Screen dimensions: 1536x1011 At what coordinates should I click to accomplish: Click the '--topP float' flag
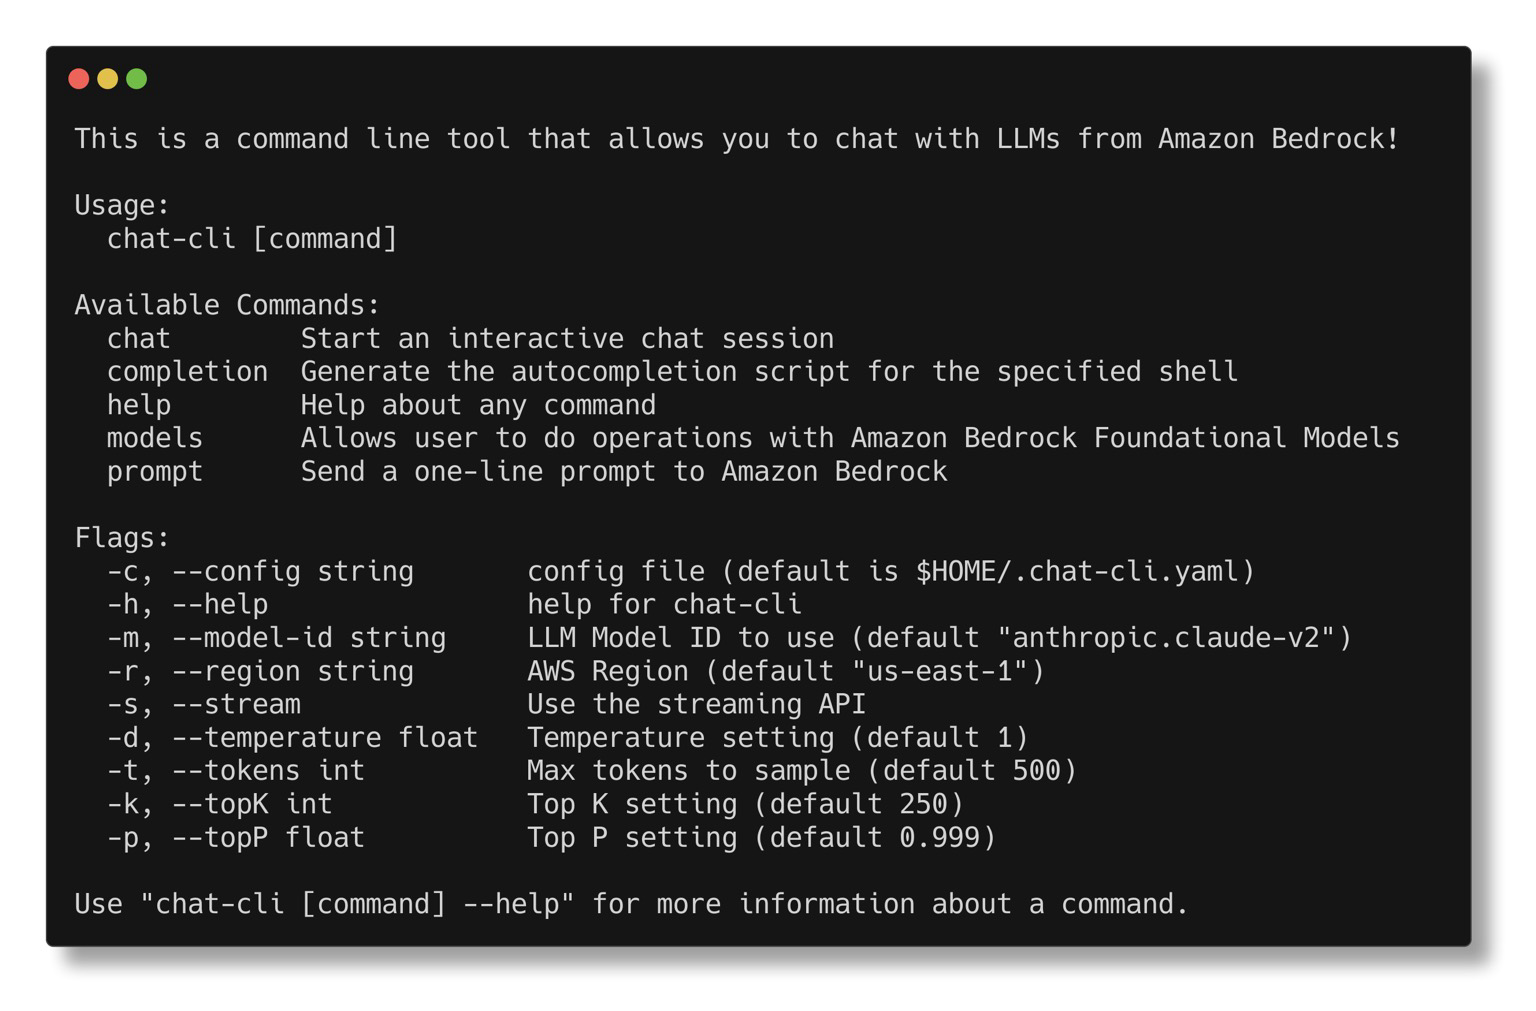coord(268,838)
